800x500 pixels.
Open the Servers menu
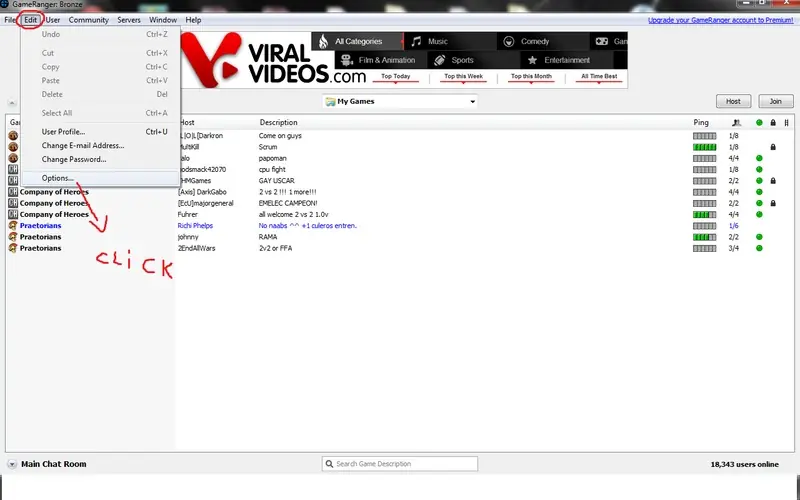coord(129,20)
